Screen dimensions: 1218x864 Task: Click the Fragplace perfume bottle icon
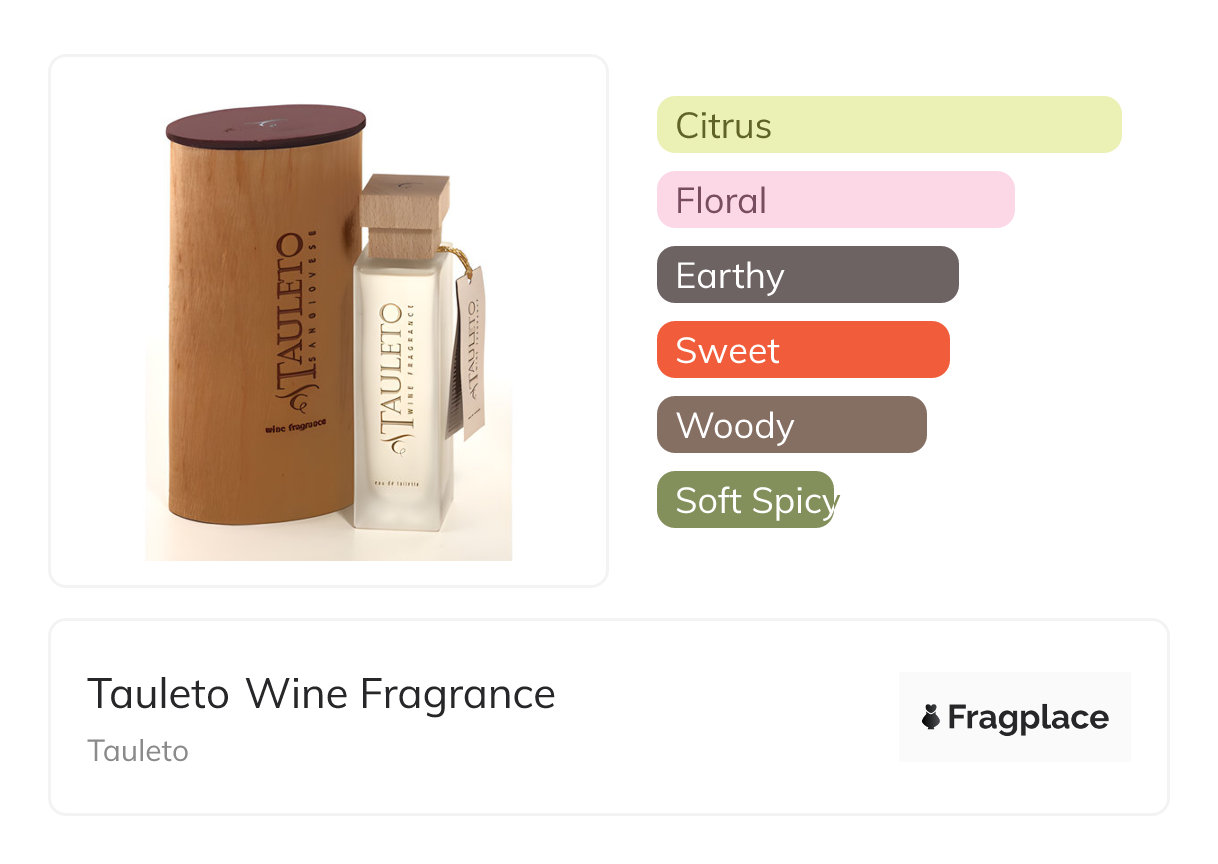point(931,717)
